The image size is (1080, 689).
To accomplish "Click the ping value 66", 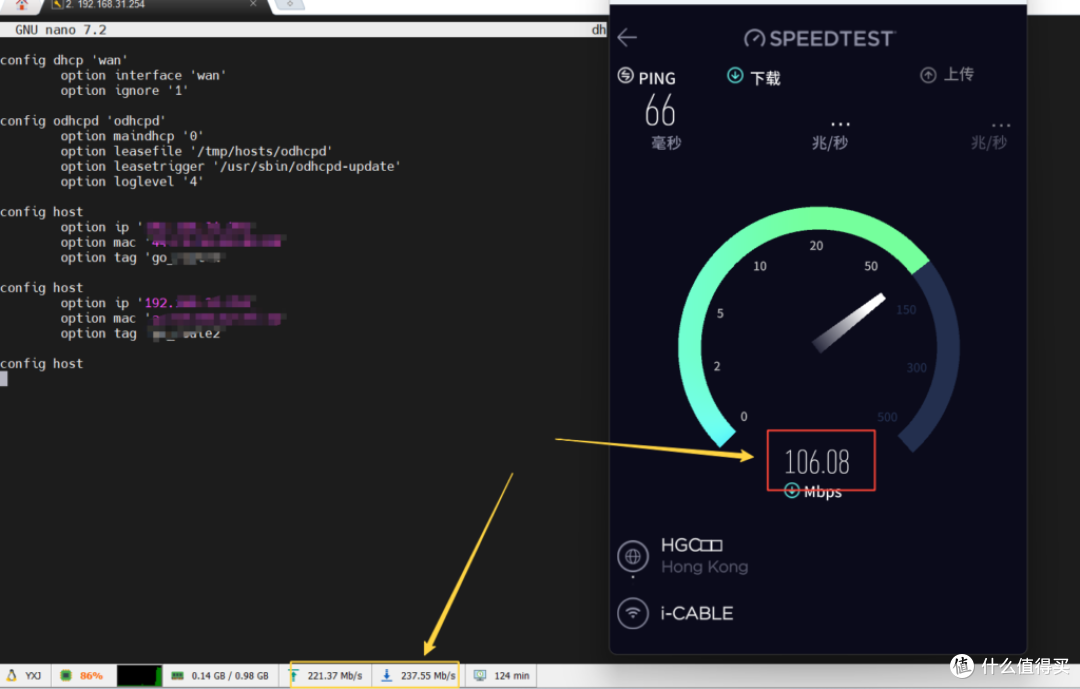I will (x=659, y=111).
